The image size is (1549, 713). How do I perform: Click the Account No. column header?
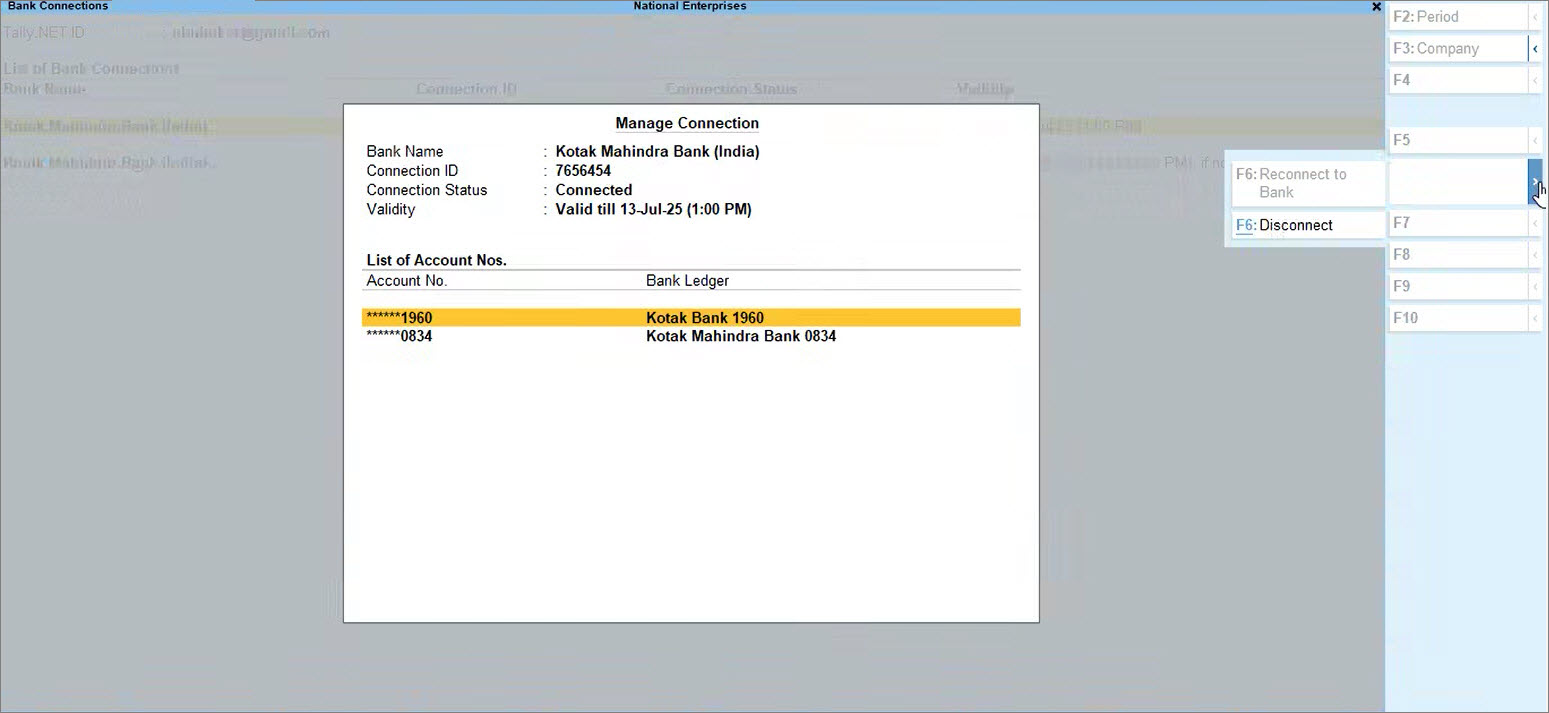click(407, 281)
